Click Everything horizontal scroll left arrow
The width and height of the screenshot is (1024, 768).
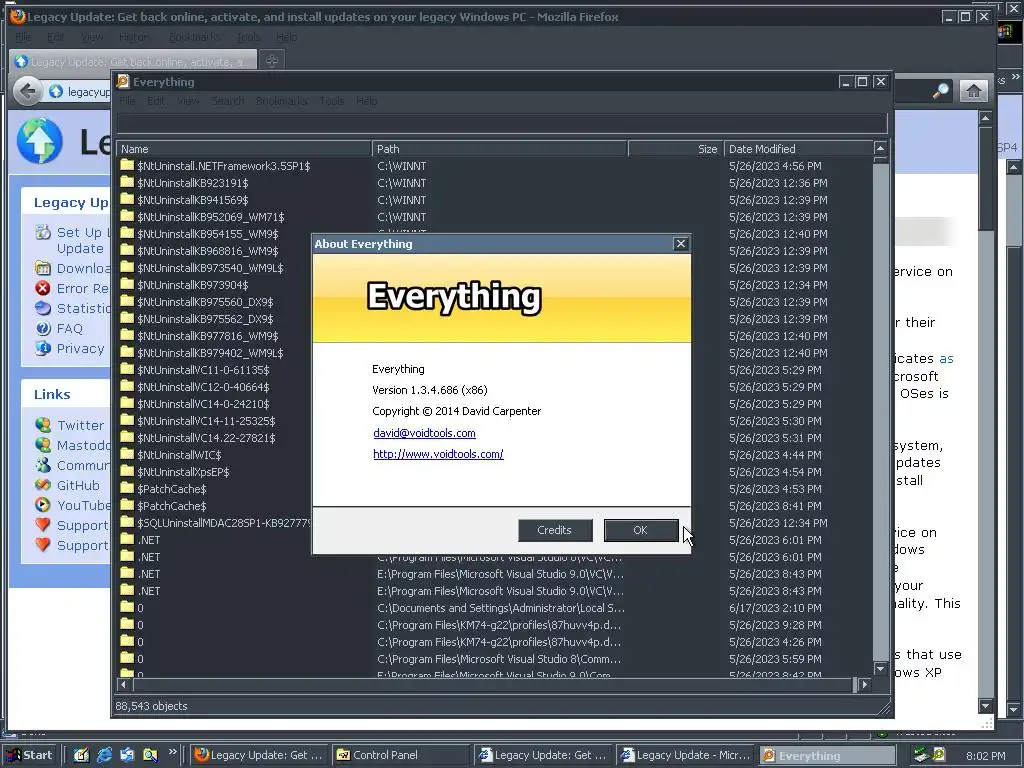[124, 684]
